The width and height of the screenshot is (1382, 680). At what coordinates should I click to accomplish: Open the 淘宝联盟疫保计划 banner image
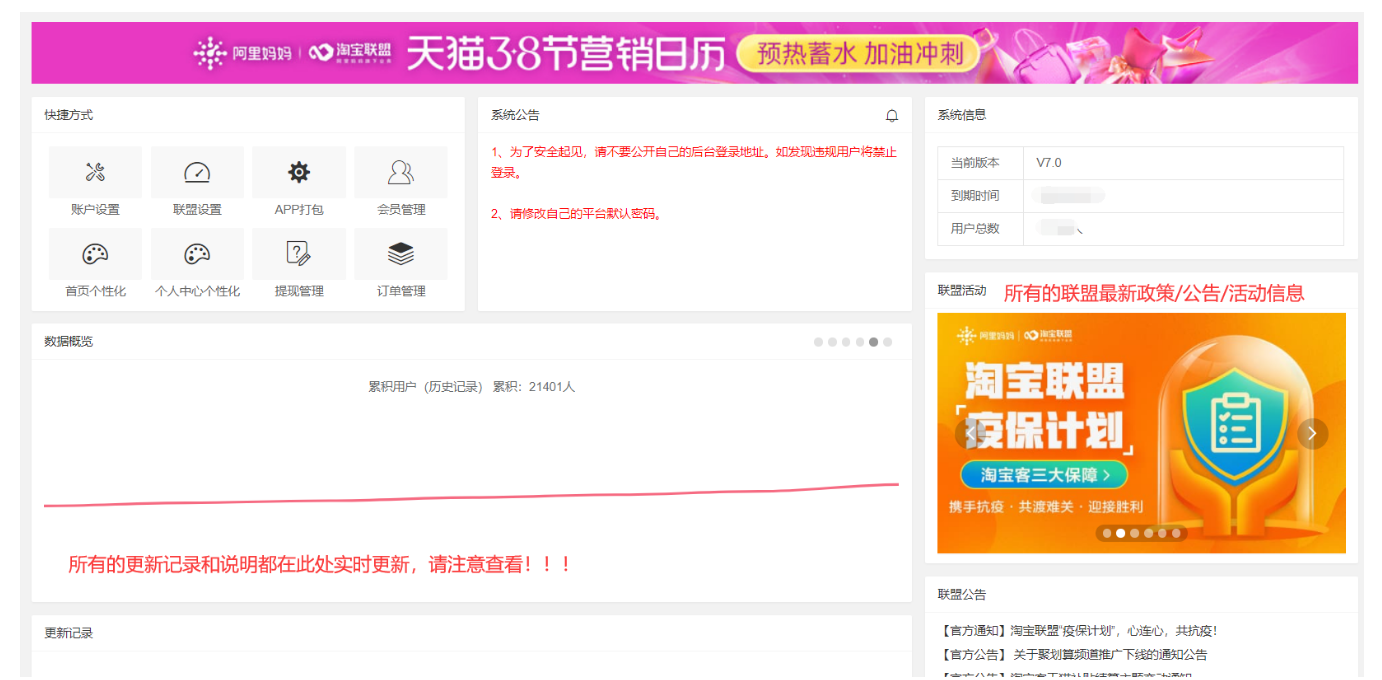(1141, 433)
